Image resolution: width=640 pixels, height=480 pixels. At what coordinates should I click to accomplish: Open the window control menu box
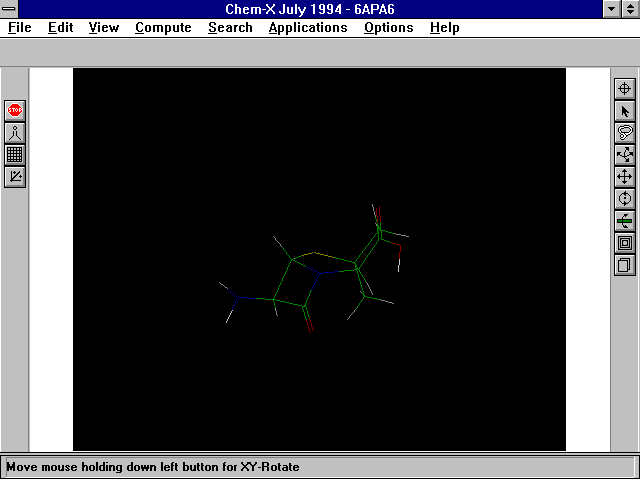[x=9, y=9]
